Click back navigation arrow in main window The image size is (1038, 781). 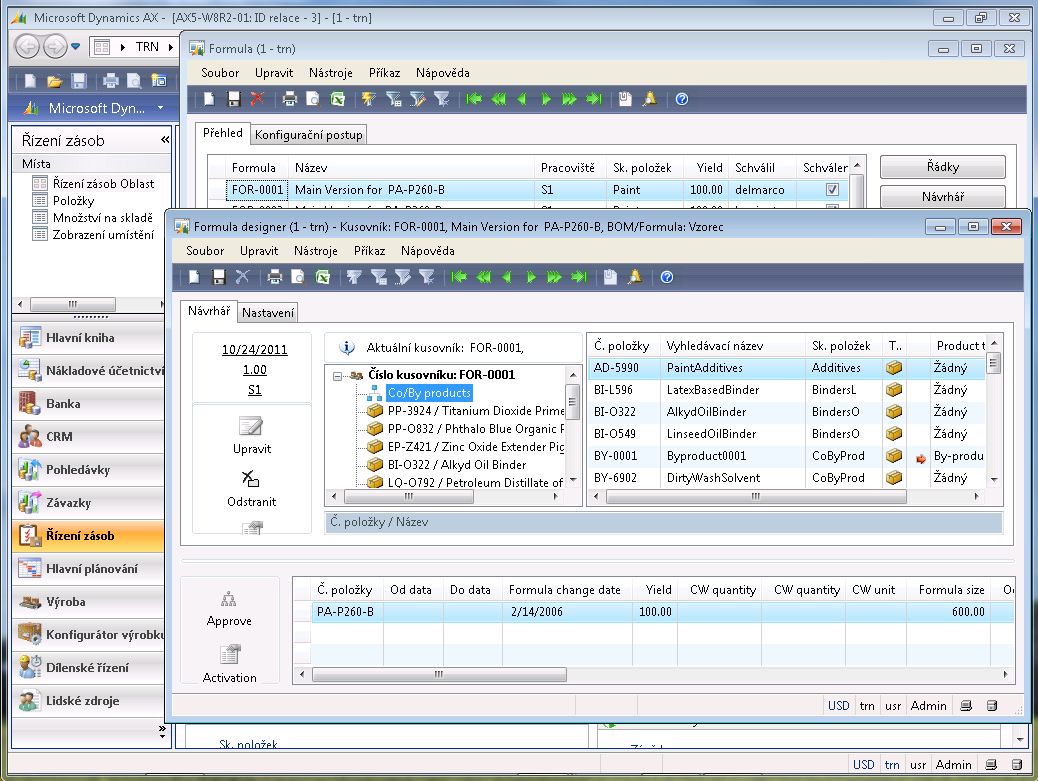coord(28,46)
